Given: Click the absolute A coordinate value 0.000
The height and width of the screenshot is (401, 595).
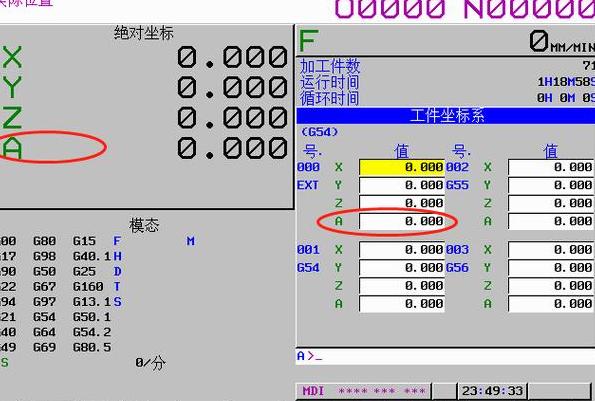Looking at the screenshot, I should click(x=233, y=148).
